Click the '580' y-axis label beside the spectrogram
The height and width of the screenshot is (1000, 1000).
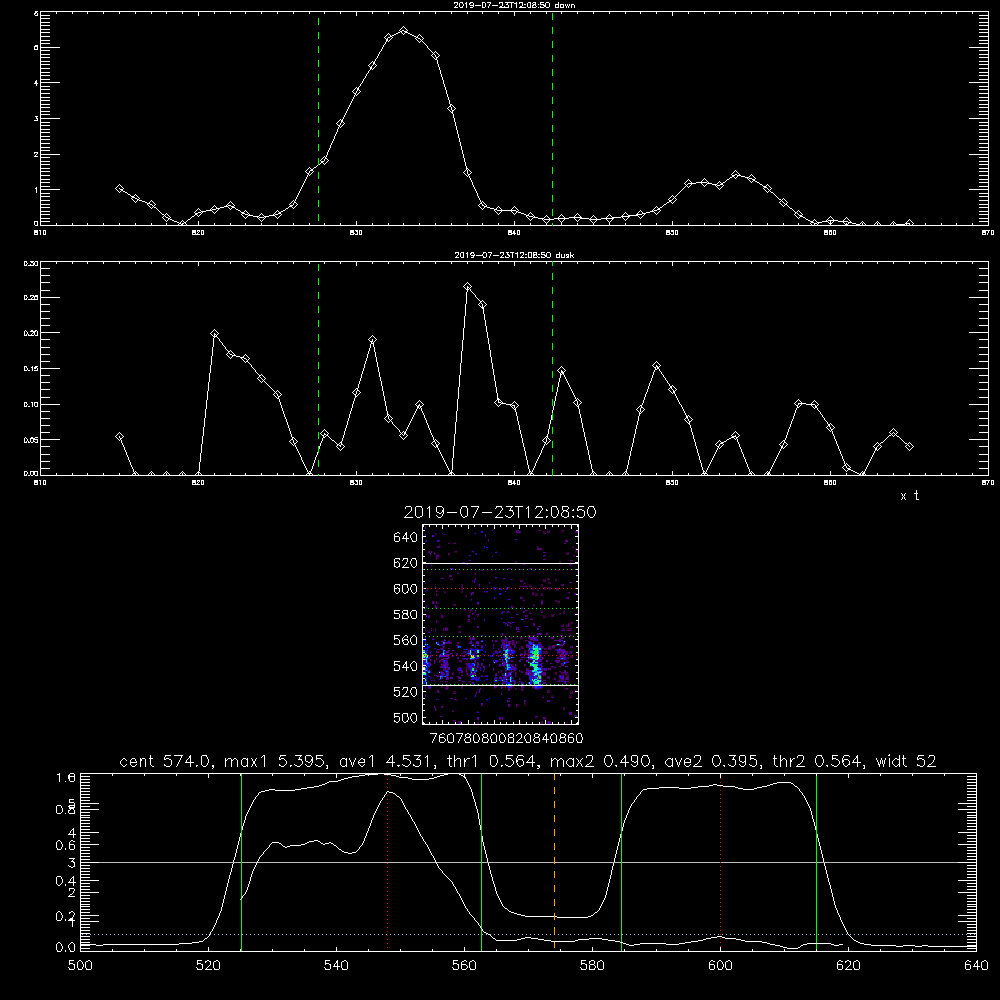tap(406, 614)
